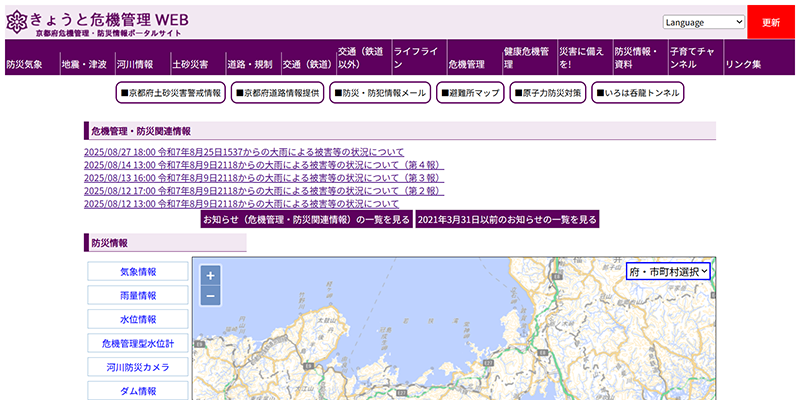Image resolution: width=800 pixels, height=400 pixels.
Task: Open the 災害に備えを! menu
Action: (585, 57)
